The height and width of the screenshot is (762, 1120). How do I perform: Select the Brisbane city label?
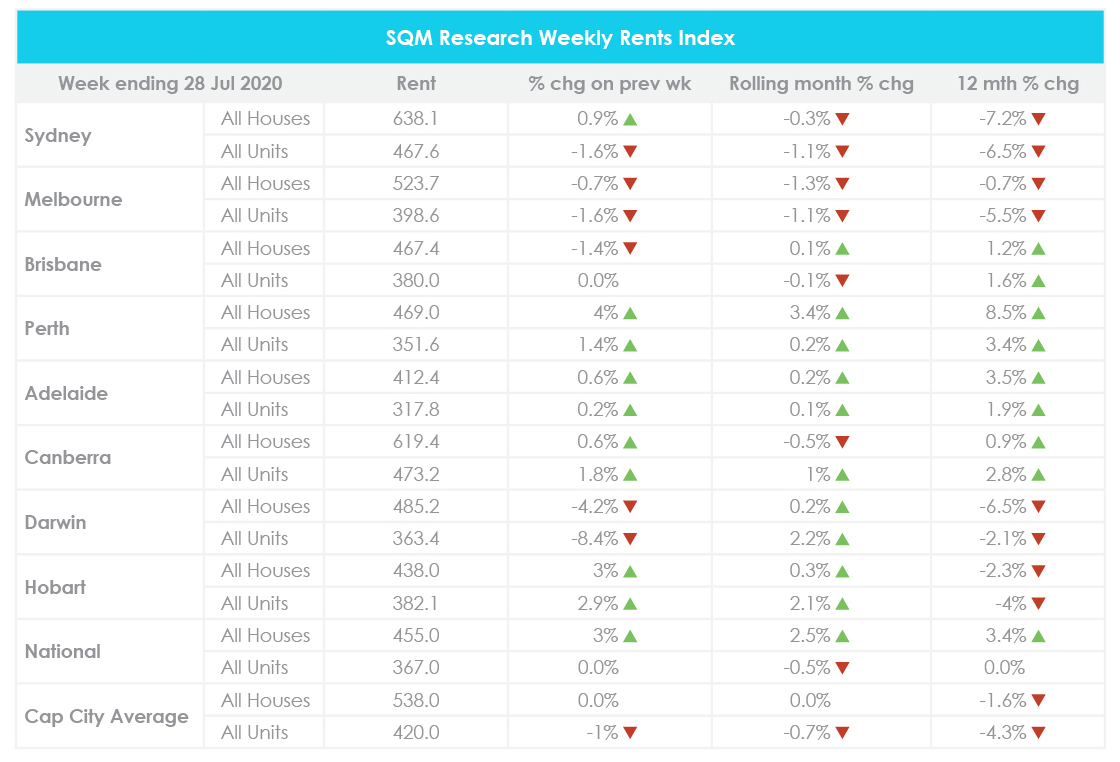(63, 264)
